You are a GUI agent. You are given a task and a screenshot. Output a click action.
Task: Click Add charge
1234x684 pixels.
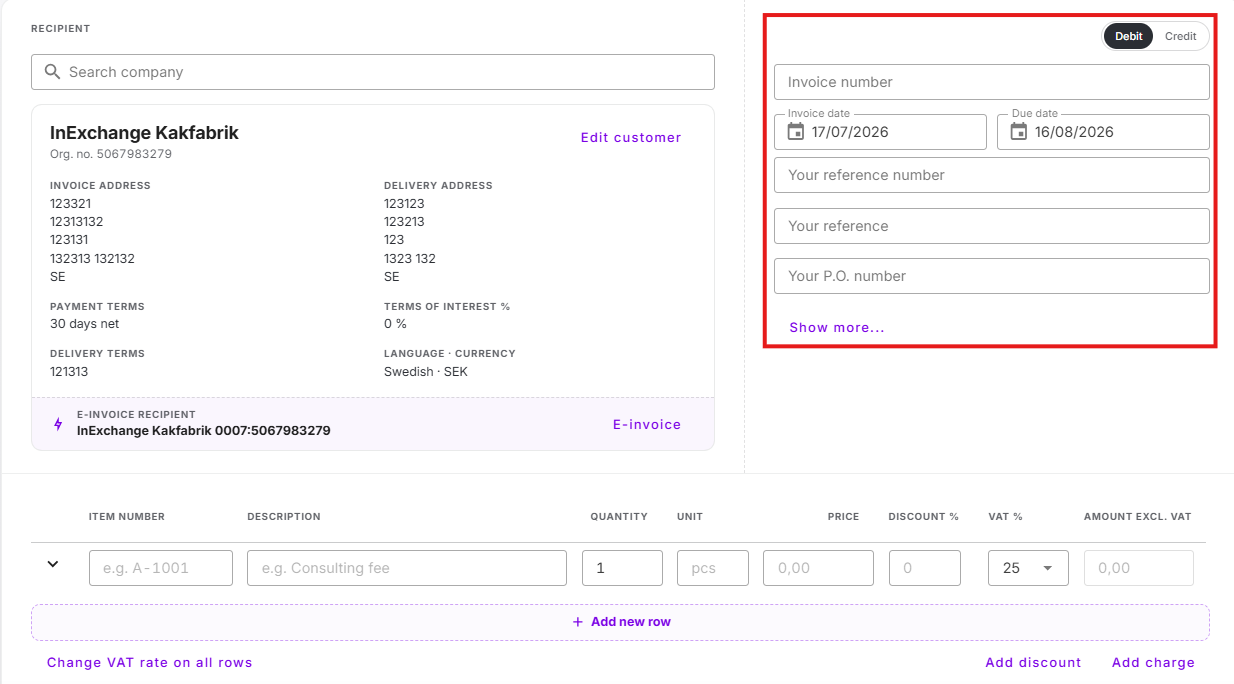coord(1153,663)
